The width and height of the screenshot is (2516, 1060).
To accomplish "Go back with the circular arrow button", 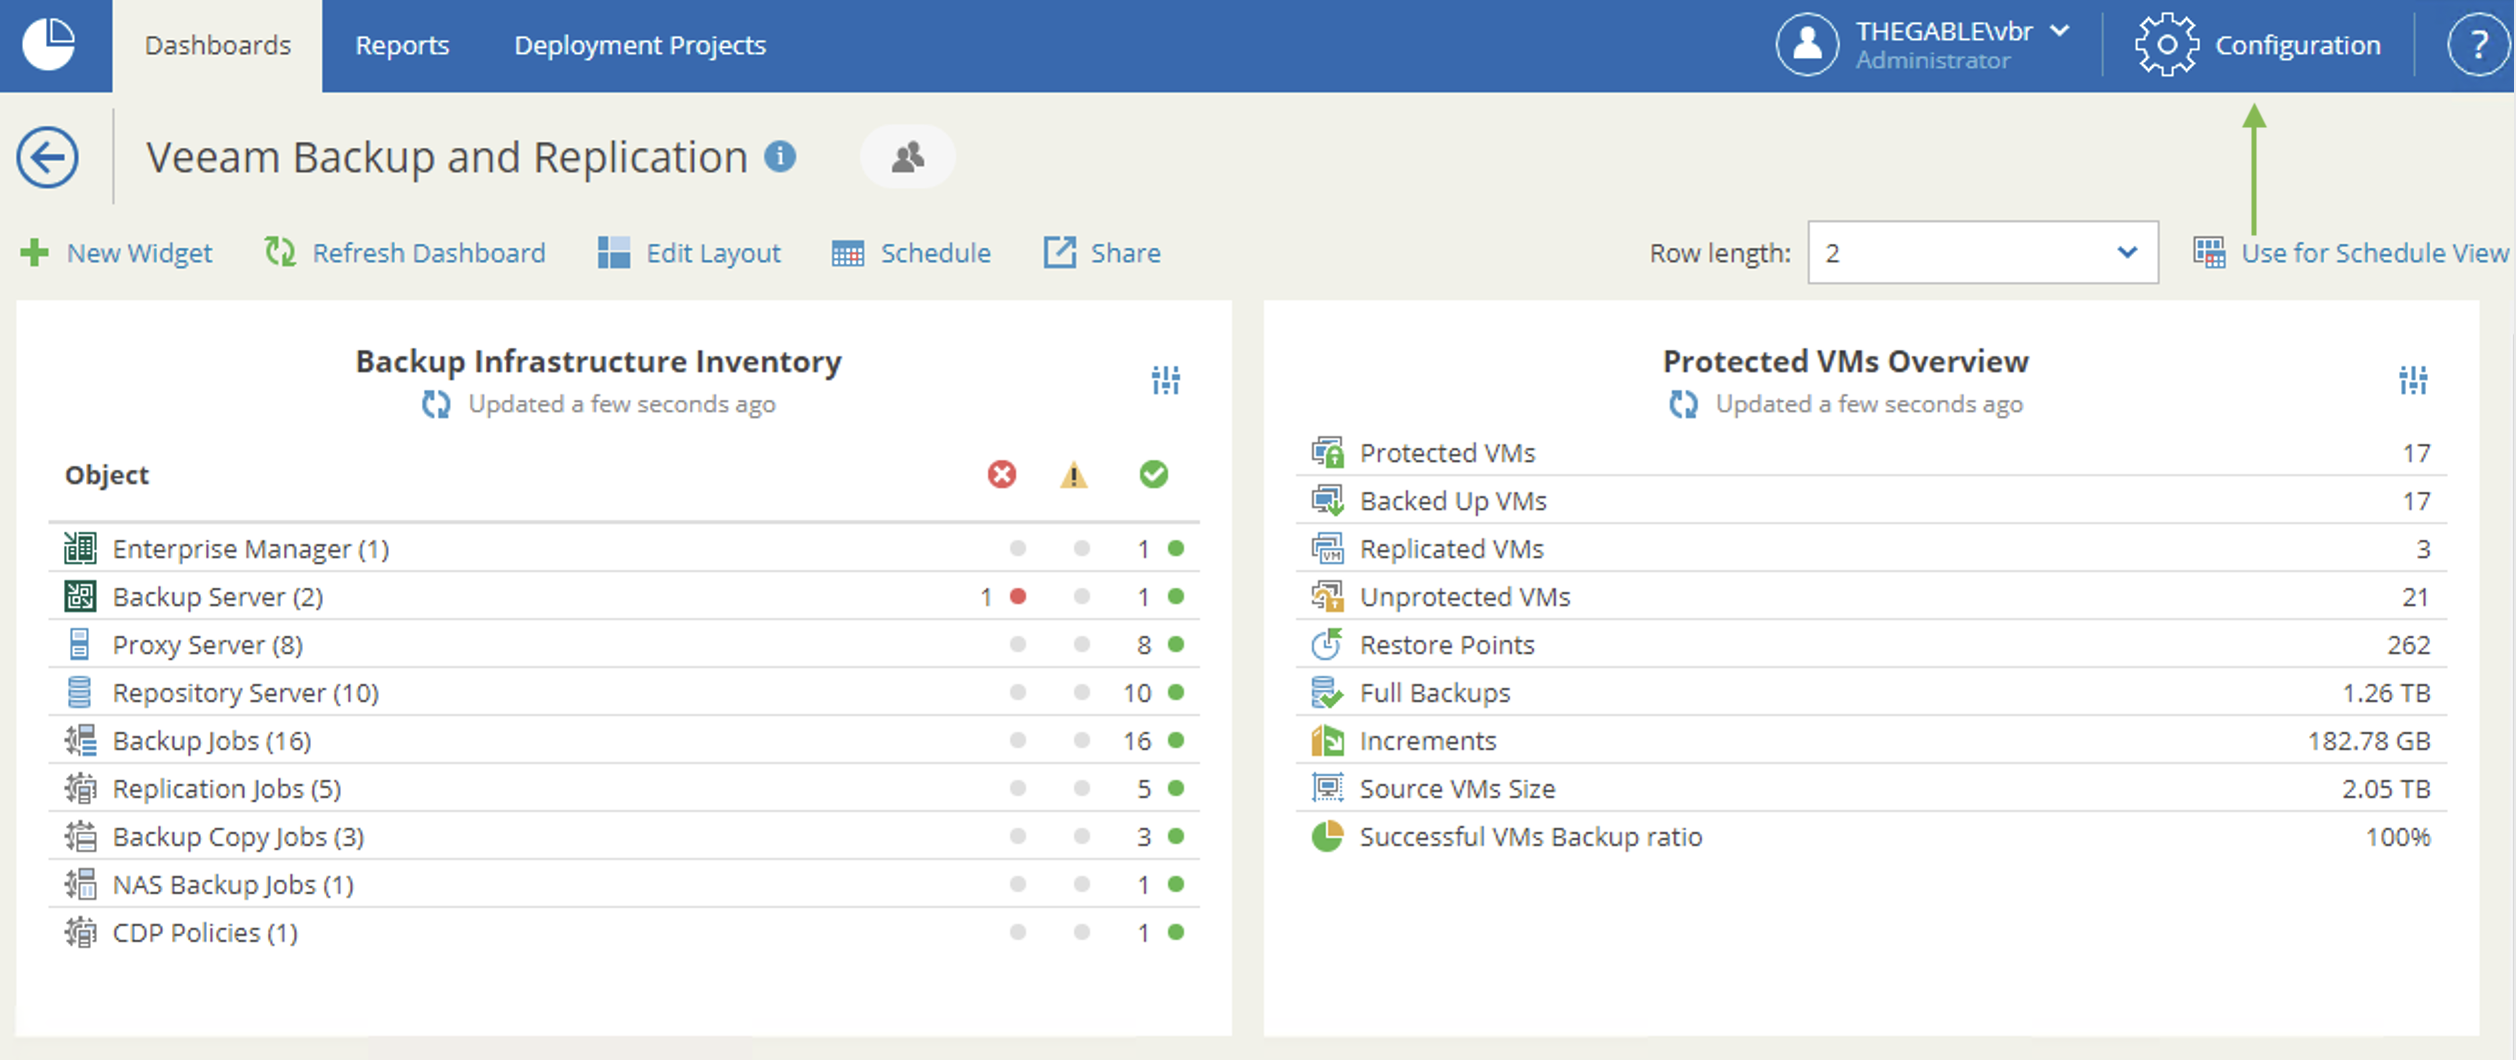I will pos(47,157).
